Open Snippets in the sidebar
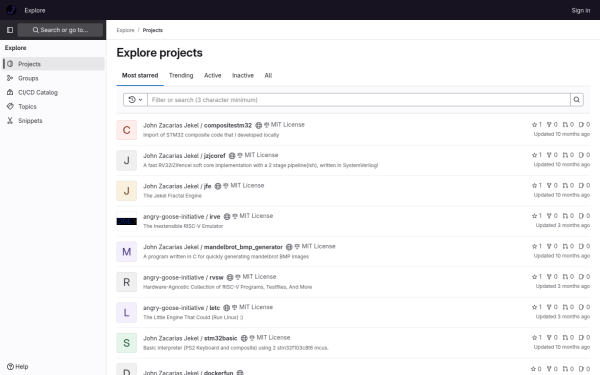The height and width of the screenshot is (375, 600). point(54,121)
